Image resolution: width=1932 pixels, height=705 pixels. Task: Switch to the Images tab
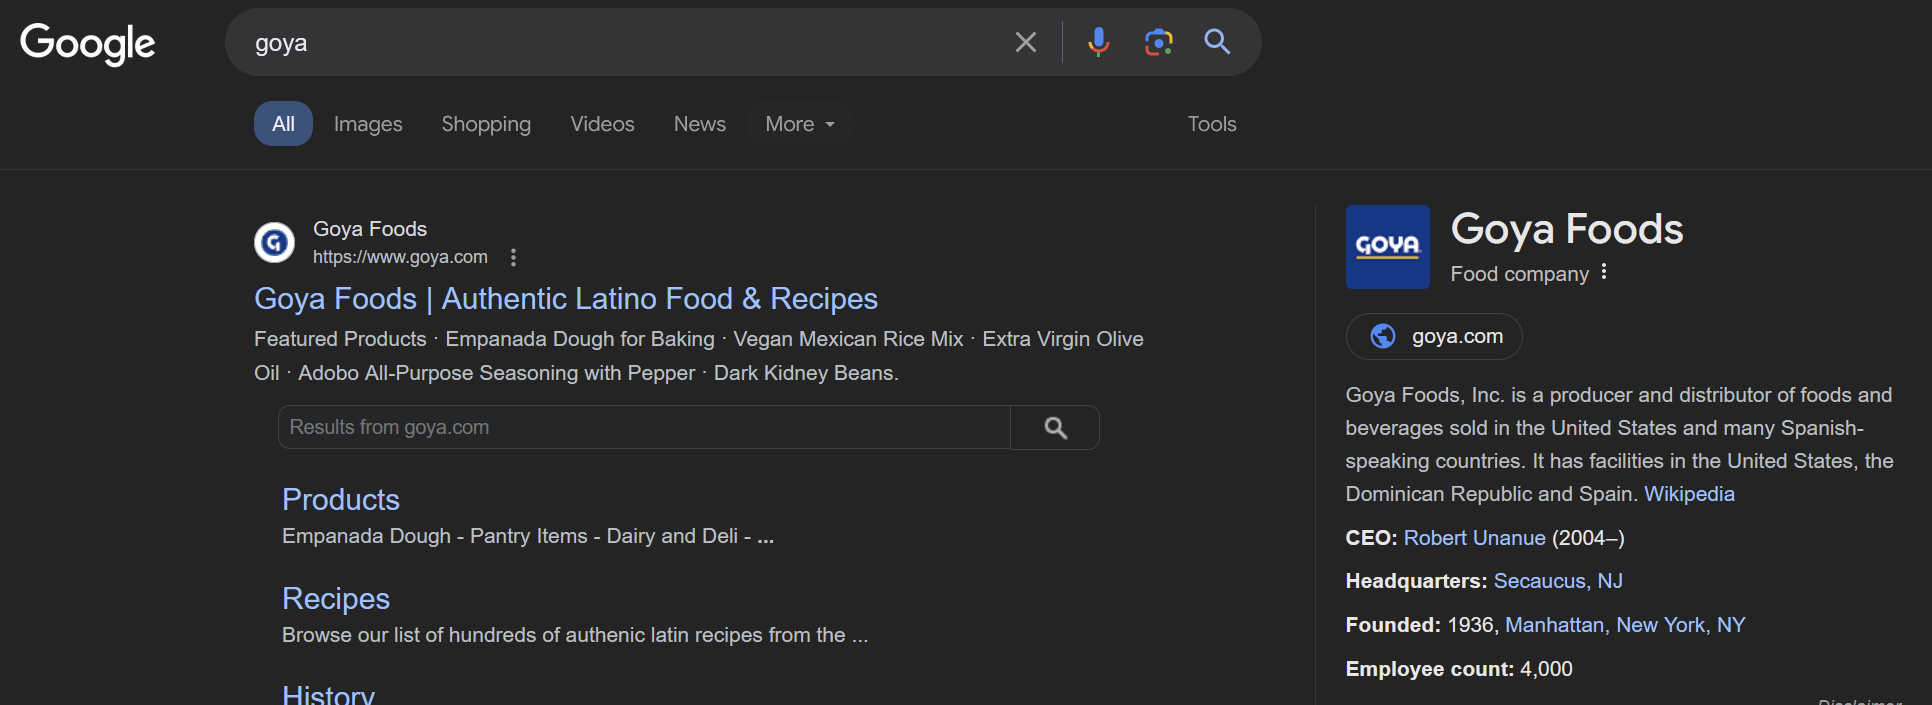point(368,124)
